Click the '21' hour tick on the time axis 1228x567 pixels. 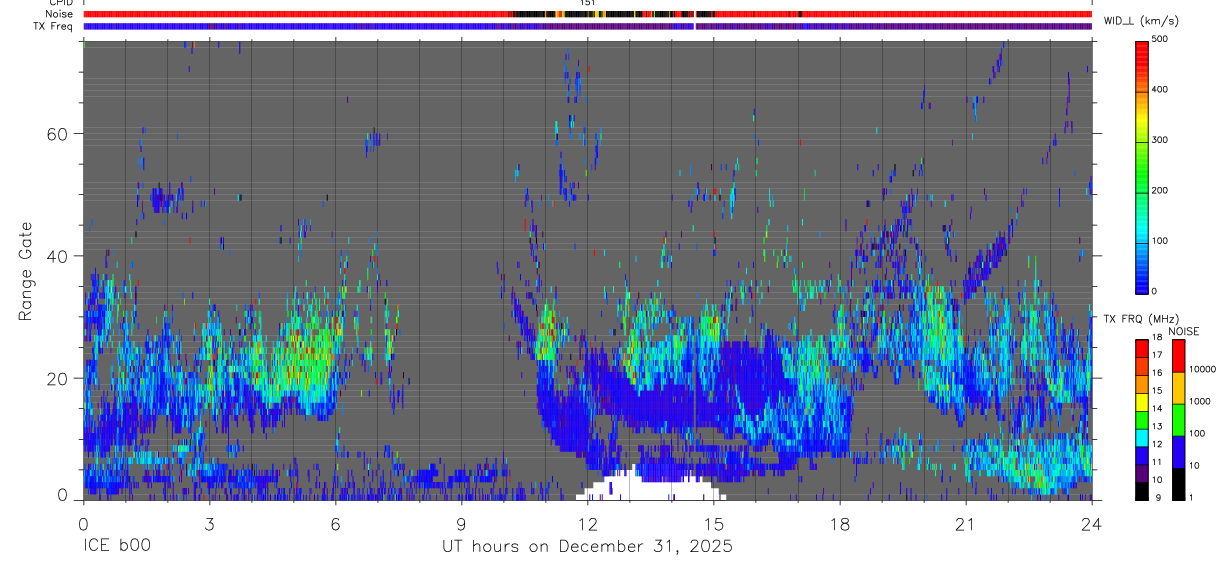[x=965, y=523]
